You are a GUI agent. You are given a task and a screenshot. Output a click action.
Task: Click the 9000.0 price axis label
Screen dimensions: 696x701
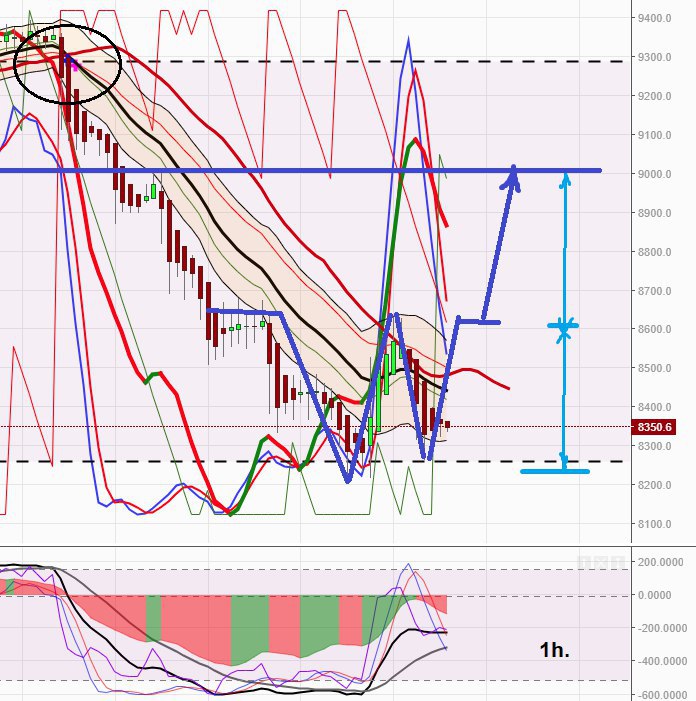tap(654, 174)
